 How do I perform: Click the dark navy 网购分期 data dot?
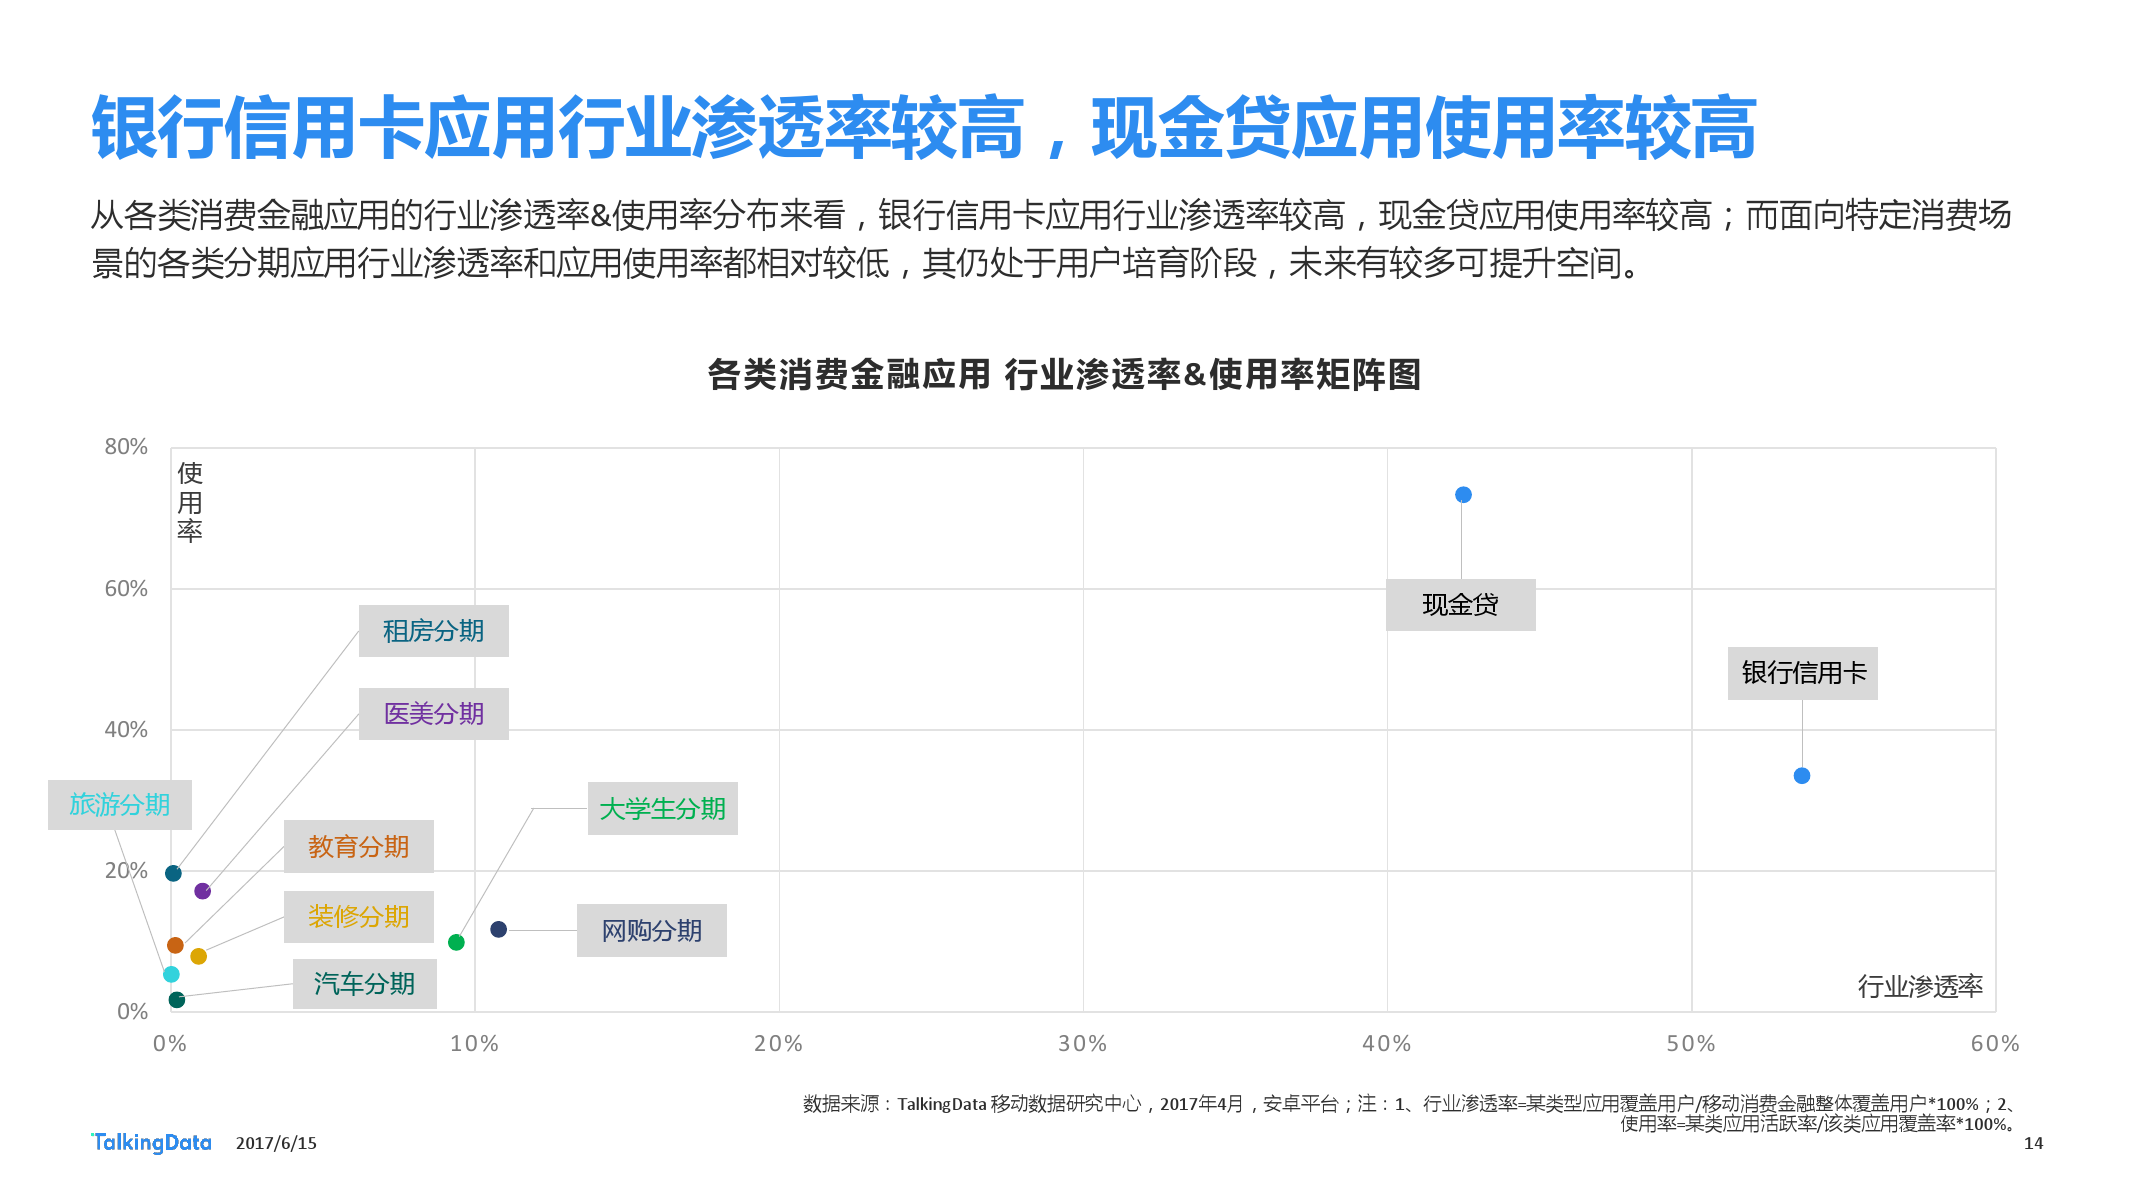(x=498, y=930)
